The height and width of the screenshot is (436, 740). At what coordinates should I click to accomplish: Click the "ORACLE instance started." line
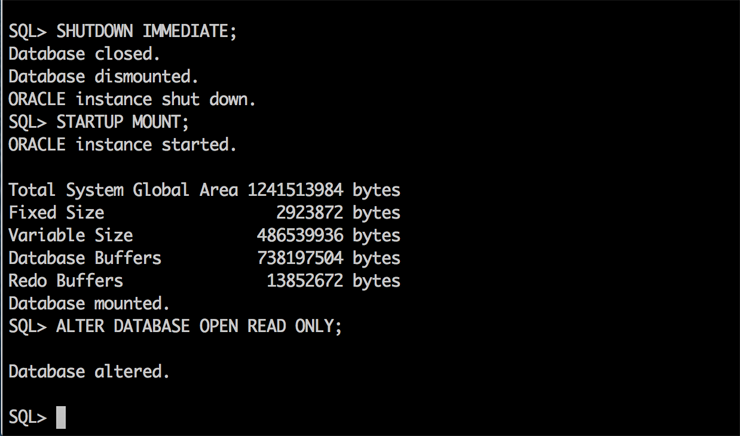point(122,145)
